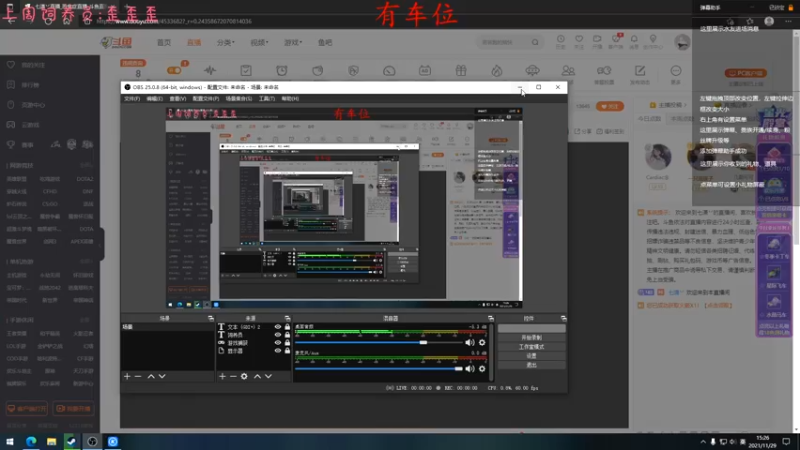Toggle lock on second text source row
This screenshot has height=450, width=800.
tap(287, 335)
